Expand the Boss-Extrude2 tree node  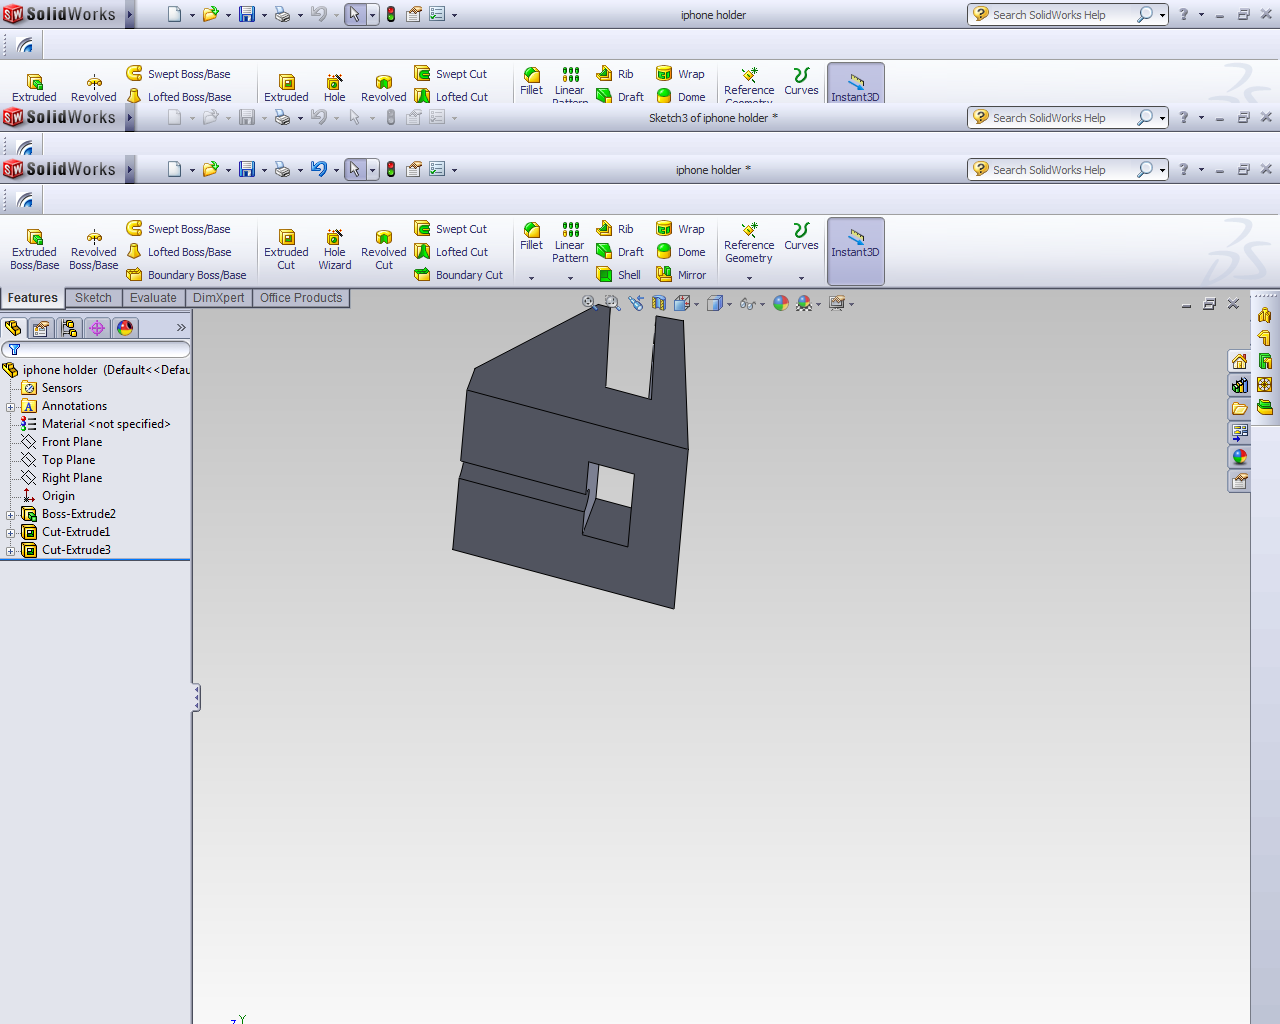coord(11,514)
